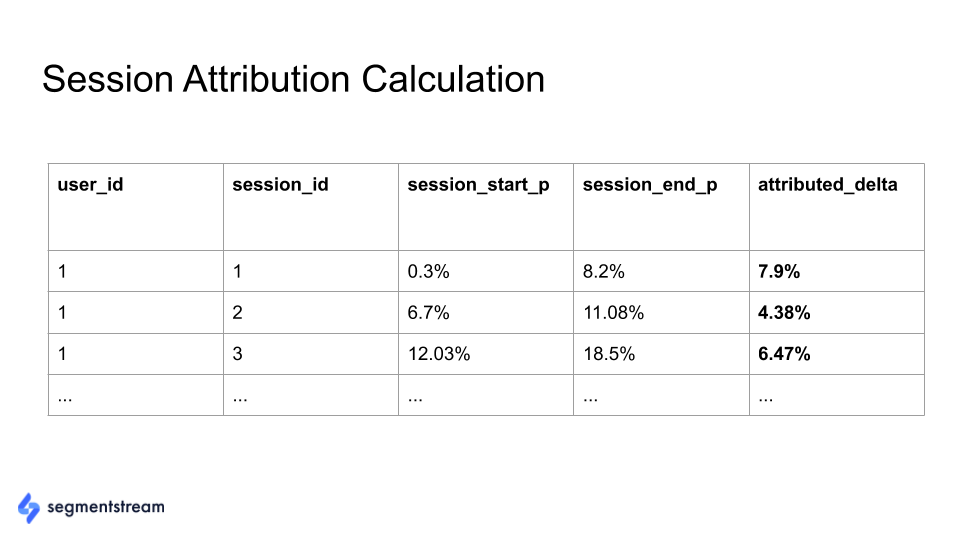Click the ellipsis under attributed_delta column
The height and width of the screenshot is (540, 960).
click(765, 399)
